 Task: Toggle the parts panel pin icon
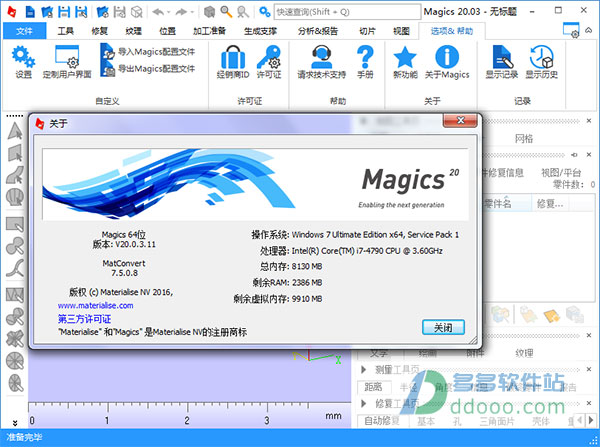[x=574, y=155]
